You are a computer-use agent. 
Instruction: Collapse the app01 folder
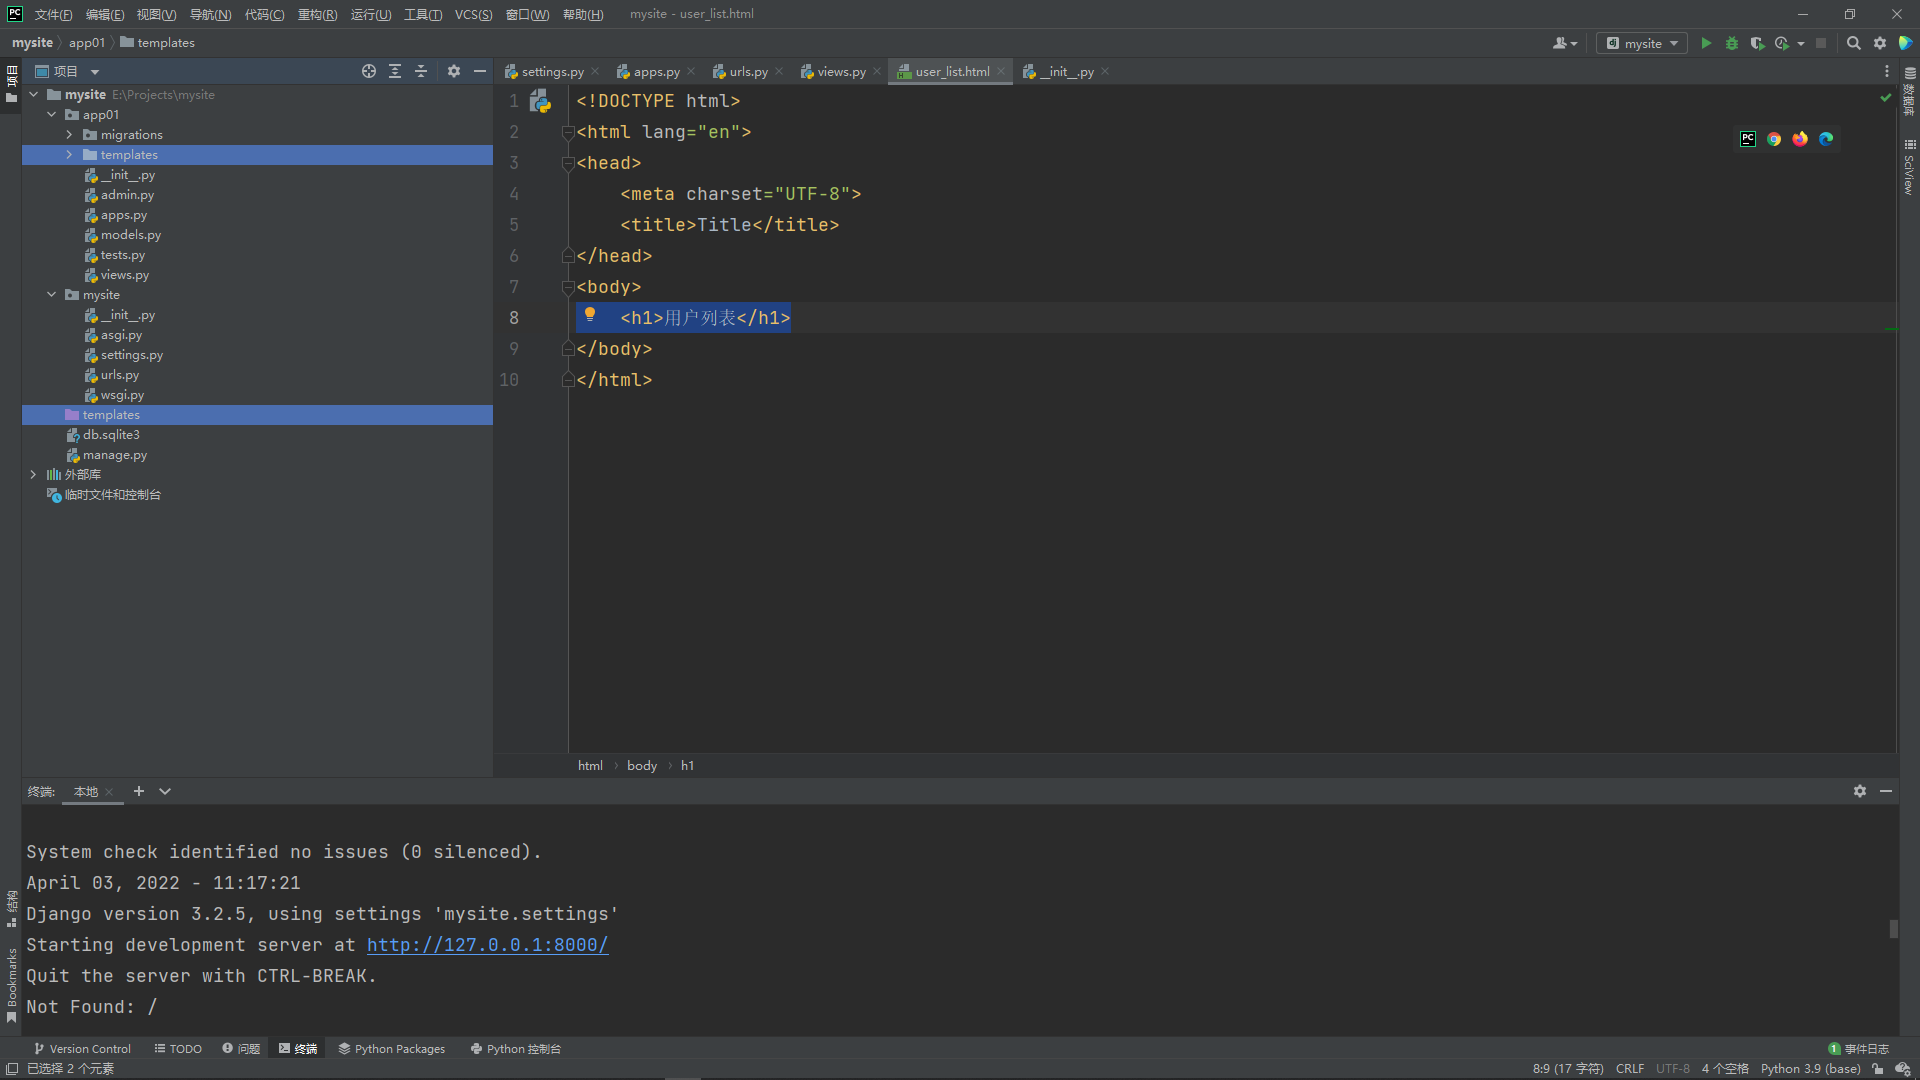[x=52, y=115]
